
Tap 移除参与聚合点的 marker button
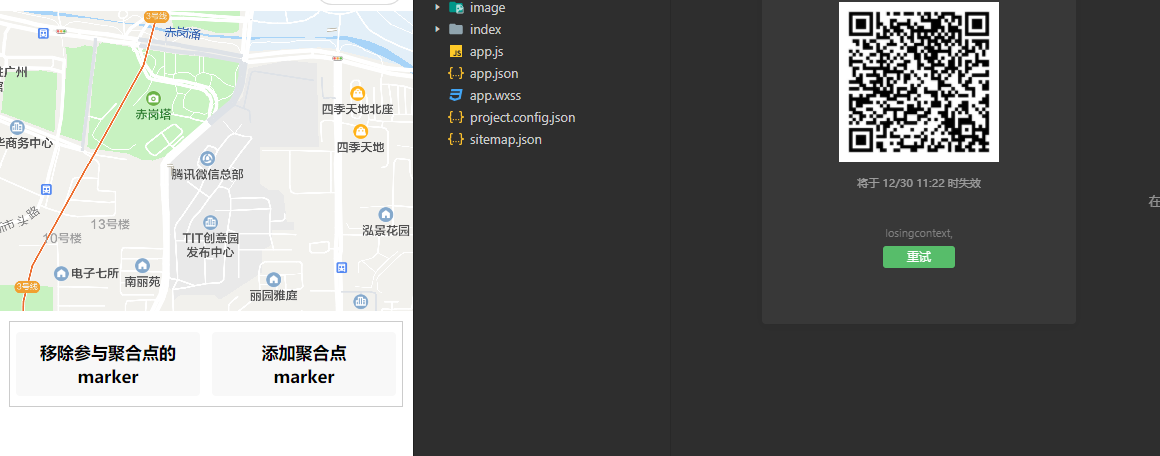coord(108,364)
